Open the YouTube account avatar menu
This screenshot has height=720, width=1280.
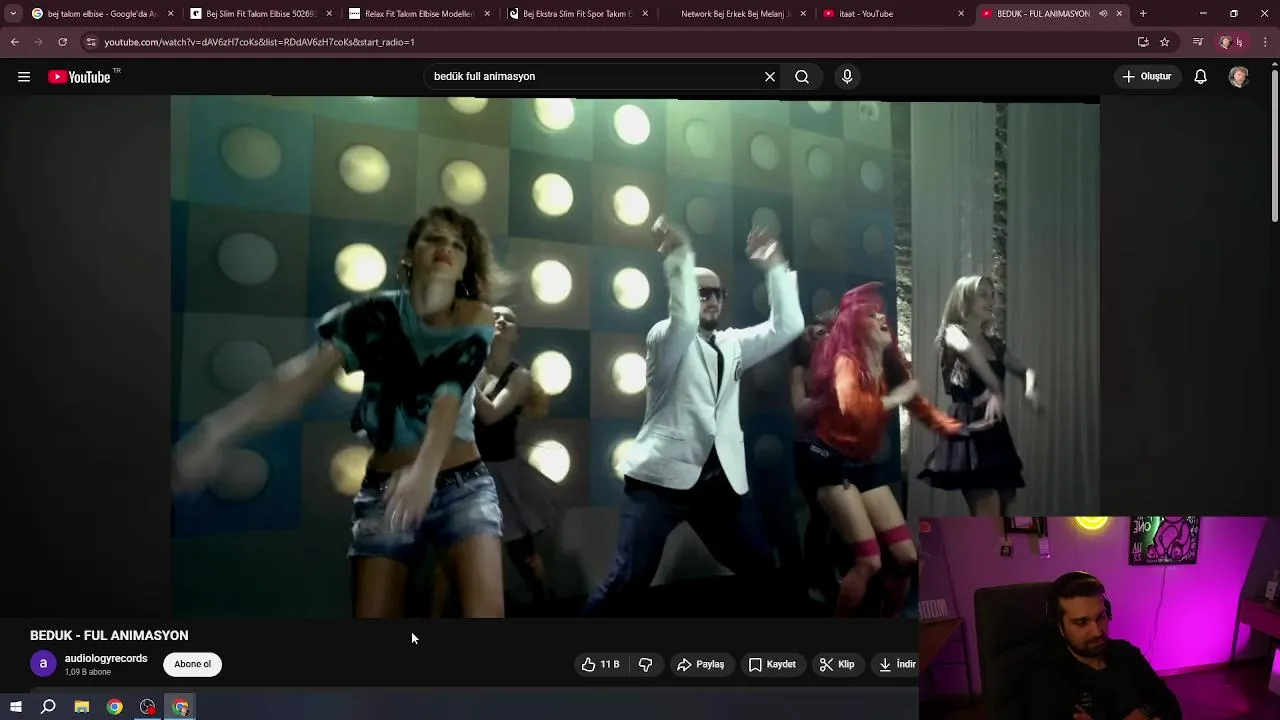[x=1239, y=77]
